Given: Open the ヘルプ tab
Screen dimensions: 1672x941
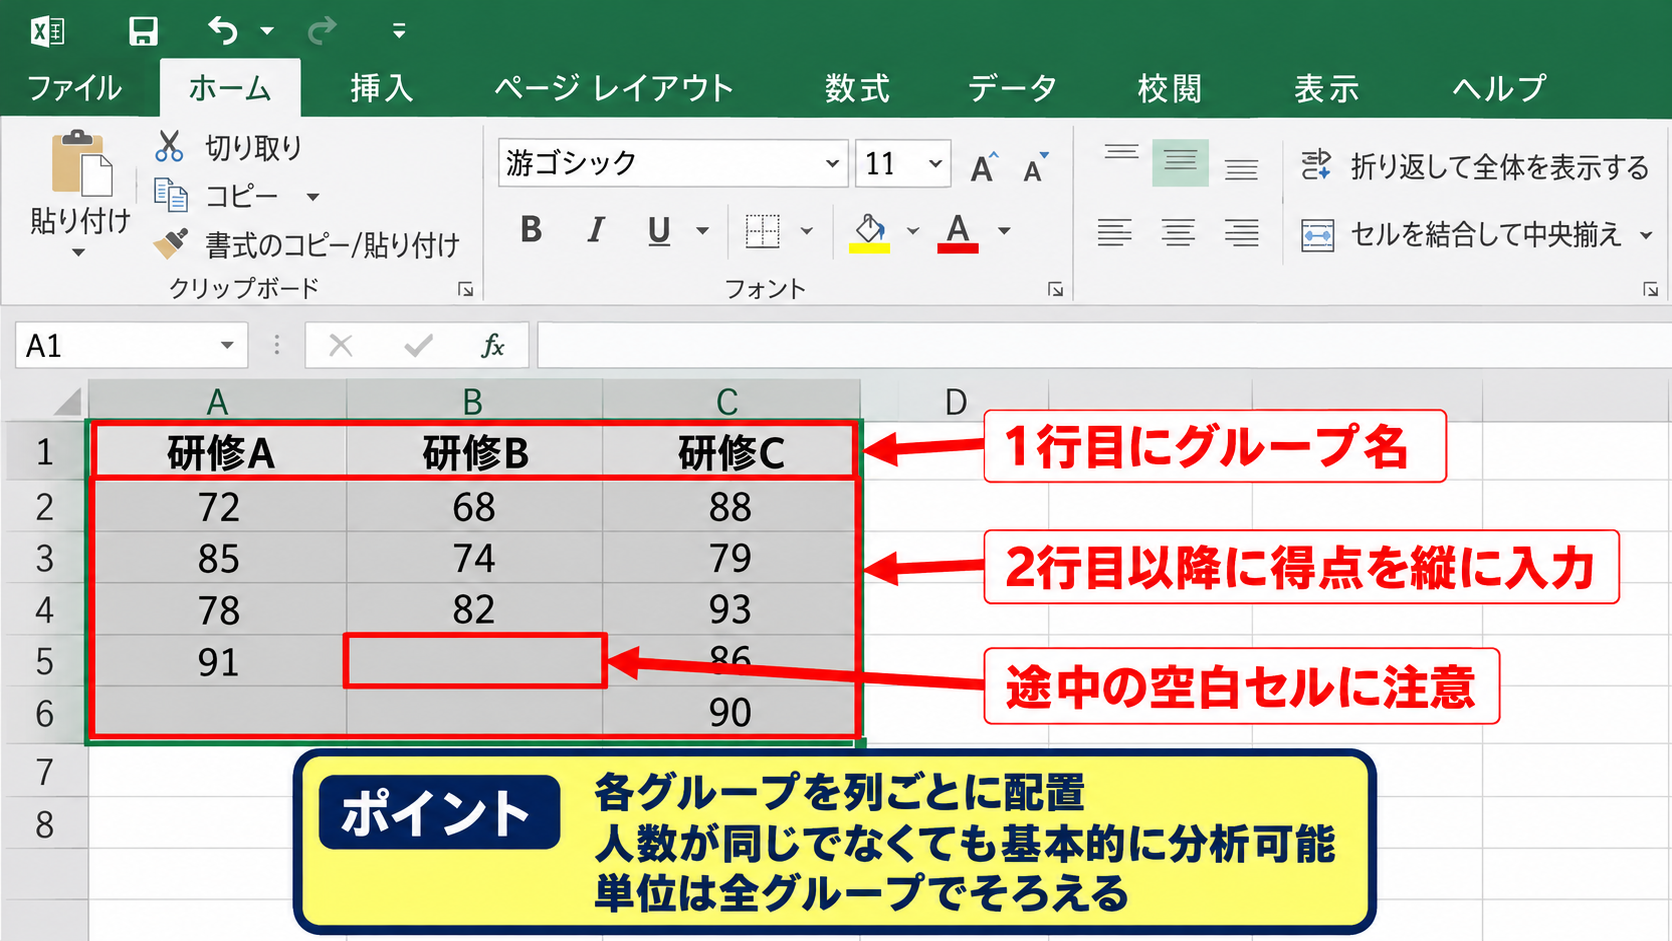Looking at the screenshot, I should click(x=1499, y=88).
